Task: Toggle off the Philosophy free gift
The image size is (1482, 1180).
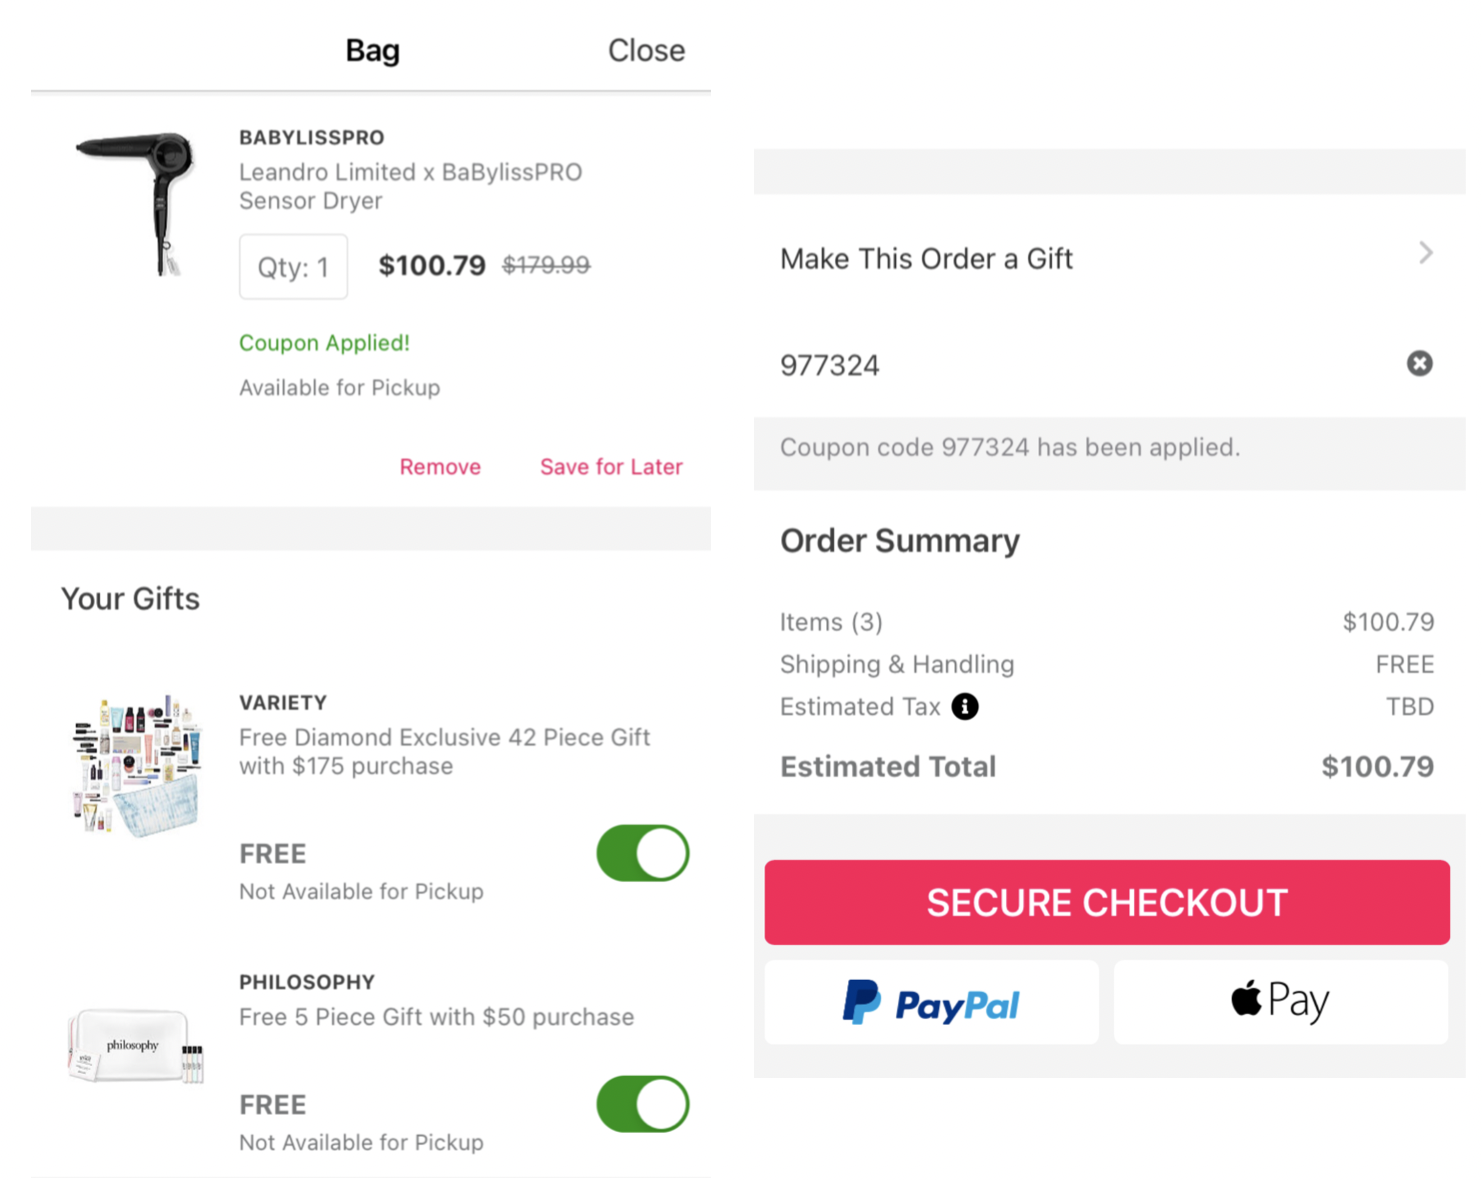Action: coord(643,1104)
